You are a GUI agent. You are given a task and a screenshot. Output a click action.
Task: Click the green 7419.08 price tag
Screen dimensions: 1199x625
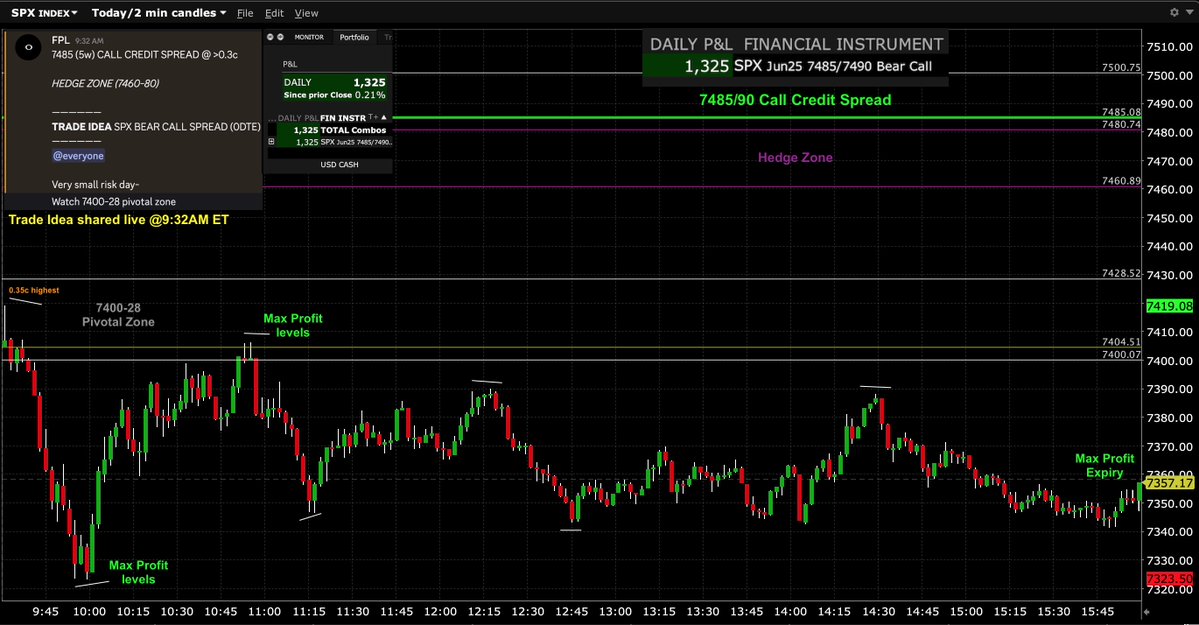(x=1169, y=306)
